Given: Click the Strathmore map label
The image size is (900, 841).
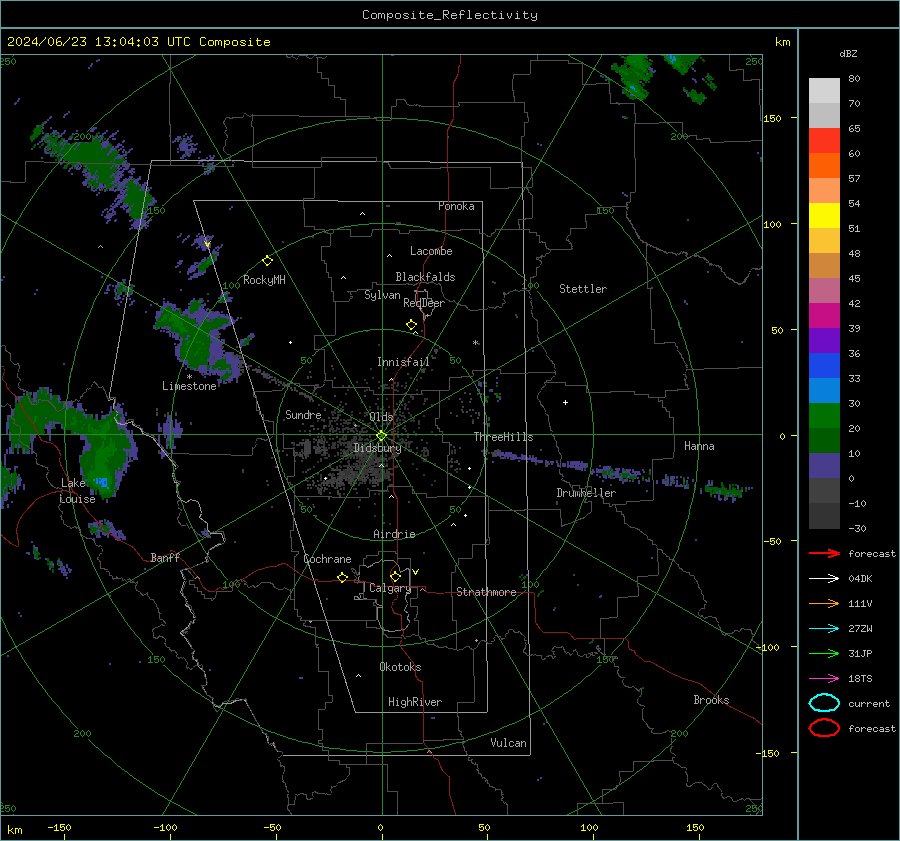Looking at the screenshot, I should [486, 592].
